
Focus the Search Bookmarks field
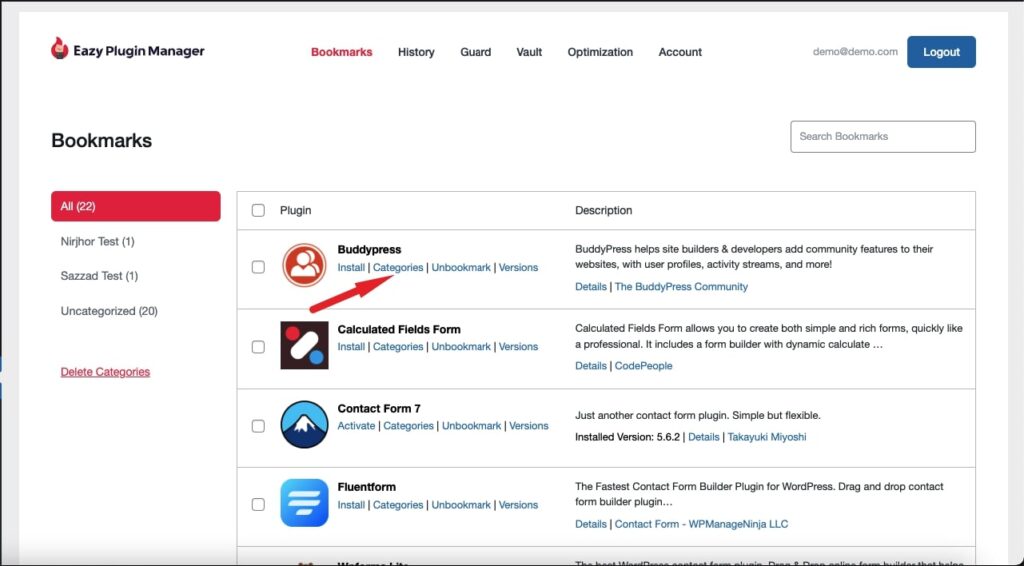(883, 136)
